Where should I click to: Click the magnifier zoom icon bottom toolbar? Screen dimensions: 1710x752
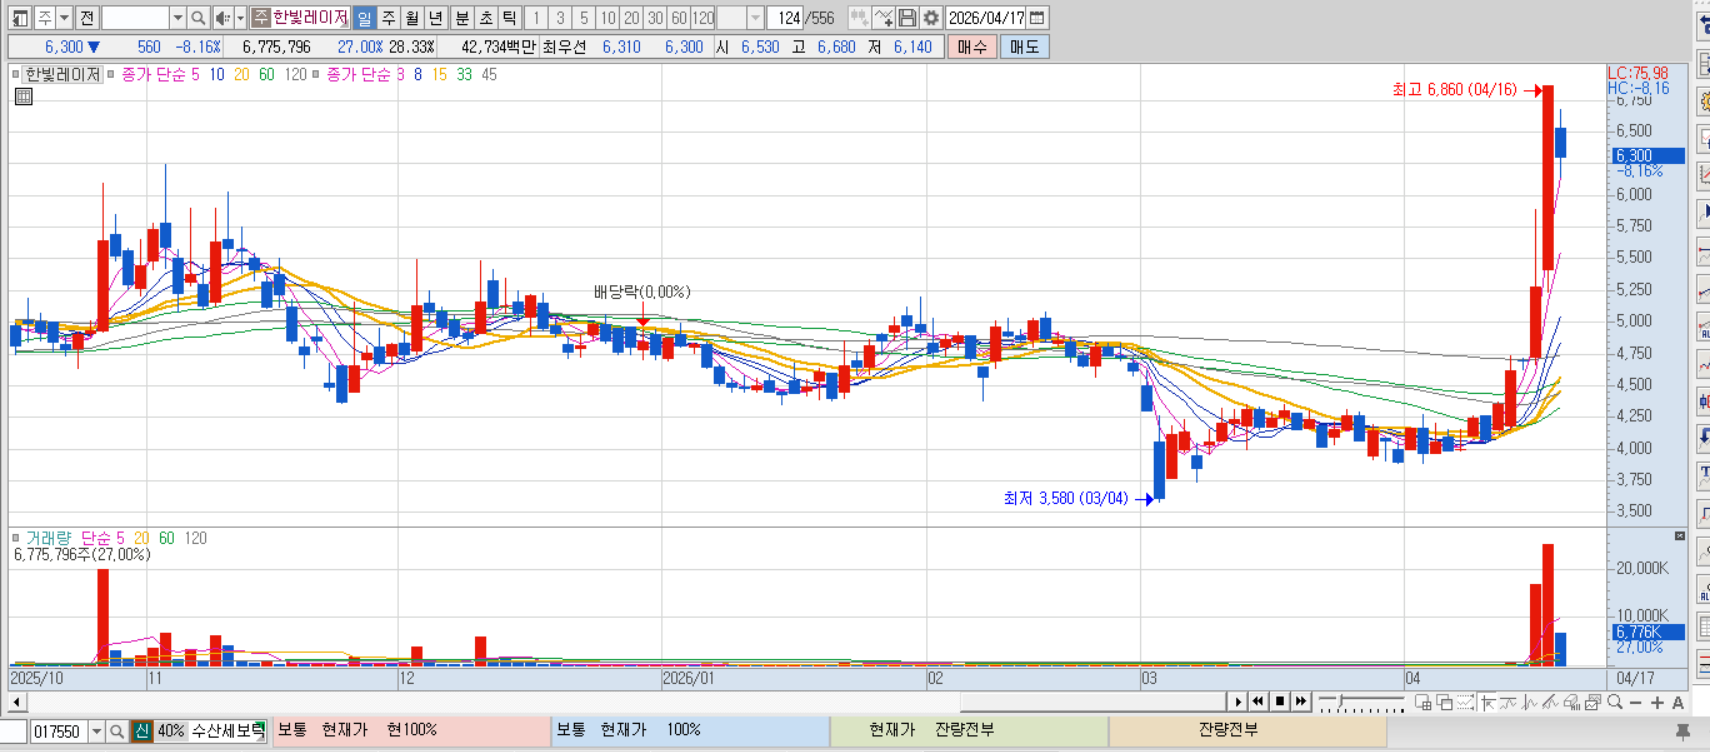(x=1615, y=702)
